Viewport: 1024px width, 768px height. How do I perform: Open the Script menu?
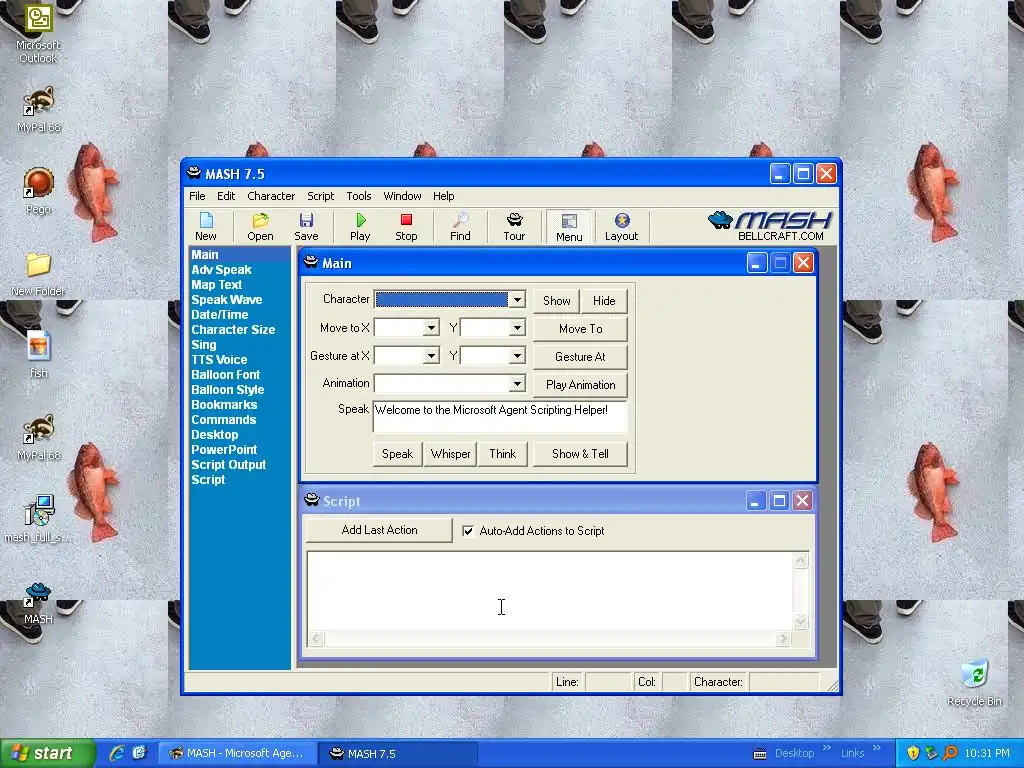tap(321, 196)
